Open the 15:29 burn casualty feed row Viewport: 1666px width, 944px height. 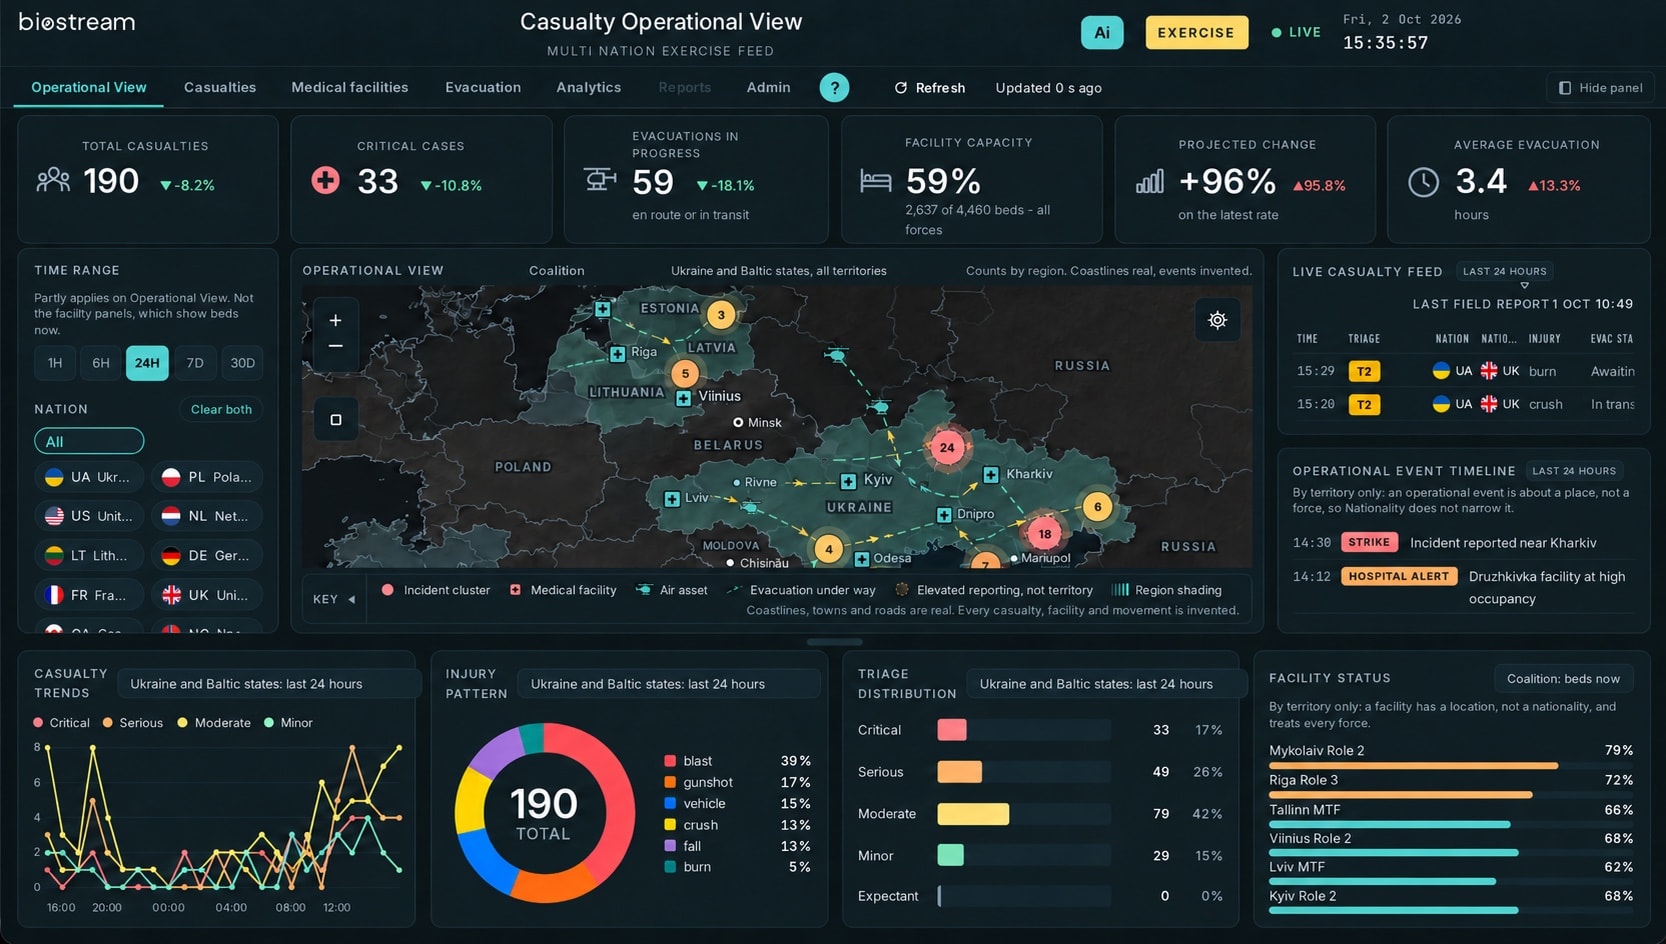coord(1466,371)
